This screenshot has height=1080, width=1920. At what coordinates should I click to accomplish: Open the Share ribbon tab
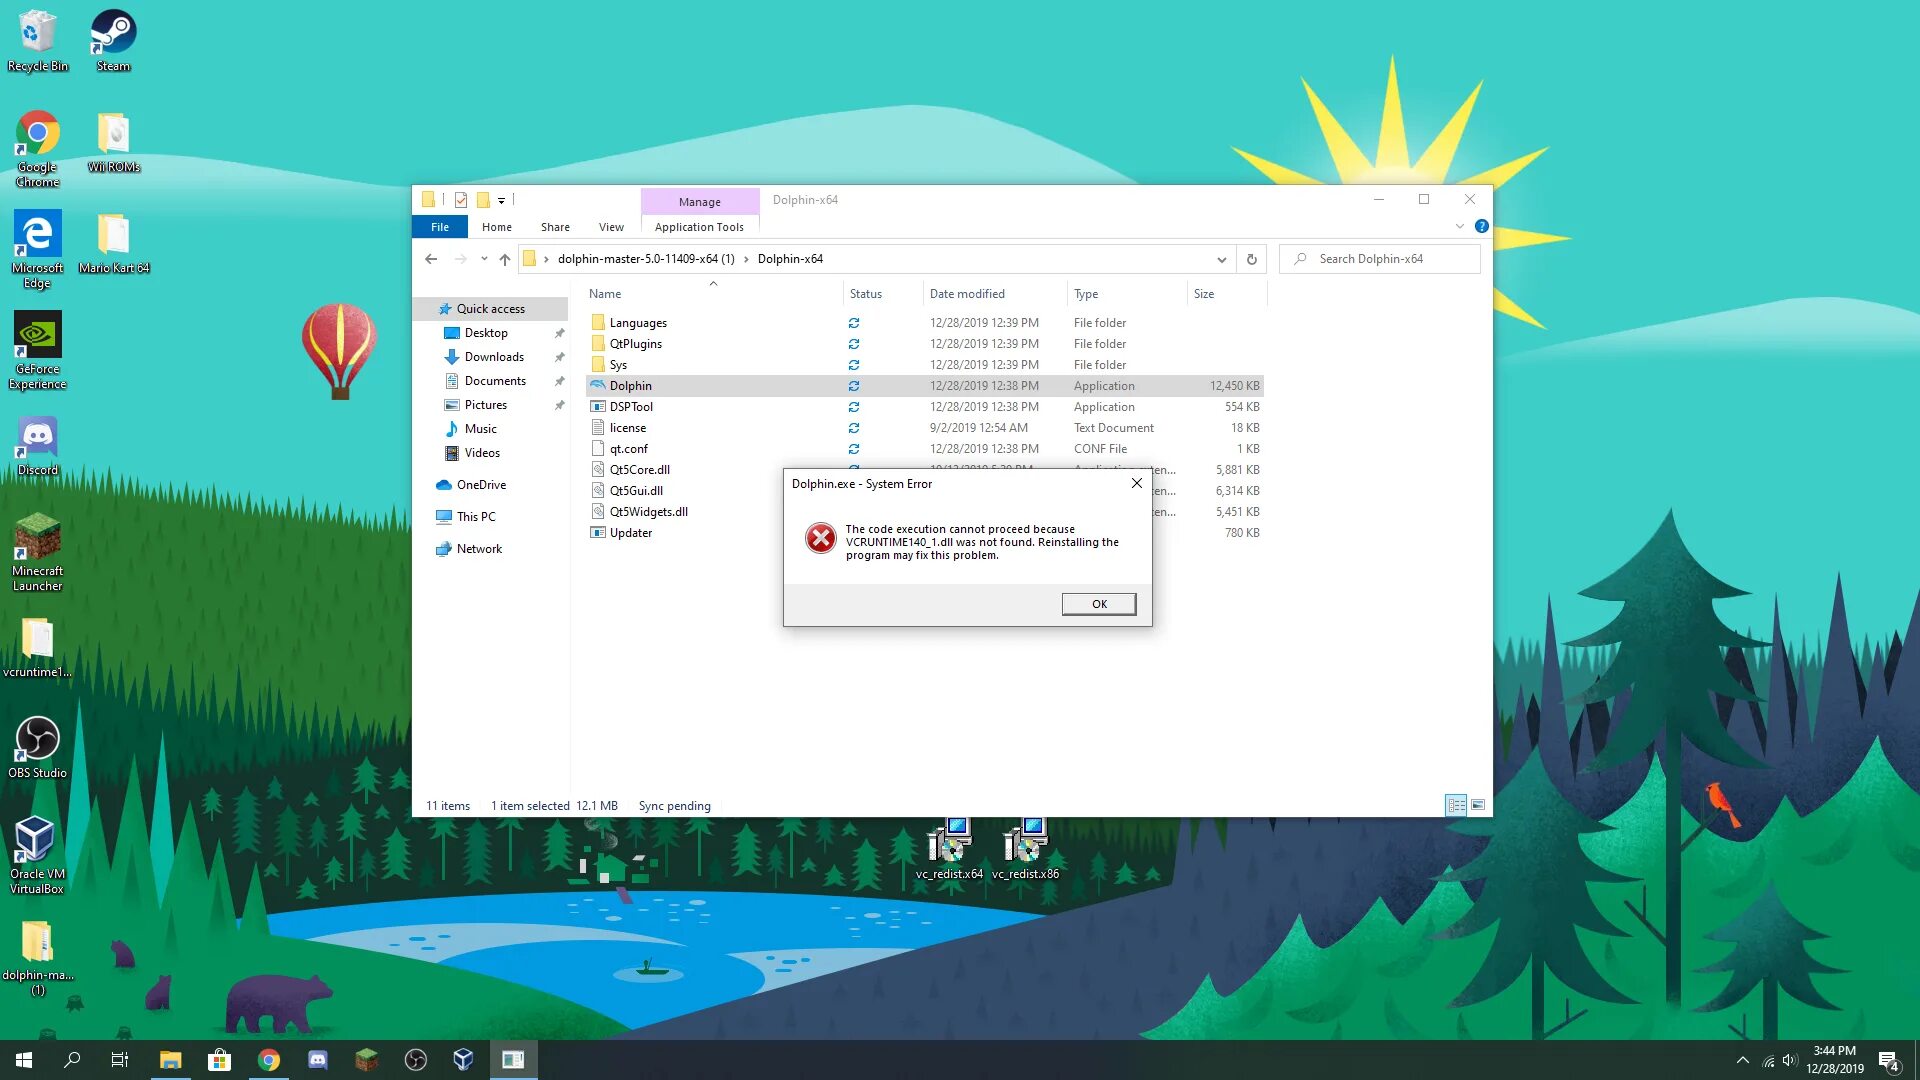click(x=555, y=227)
